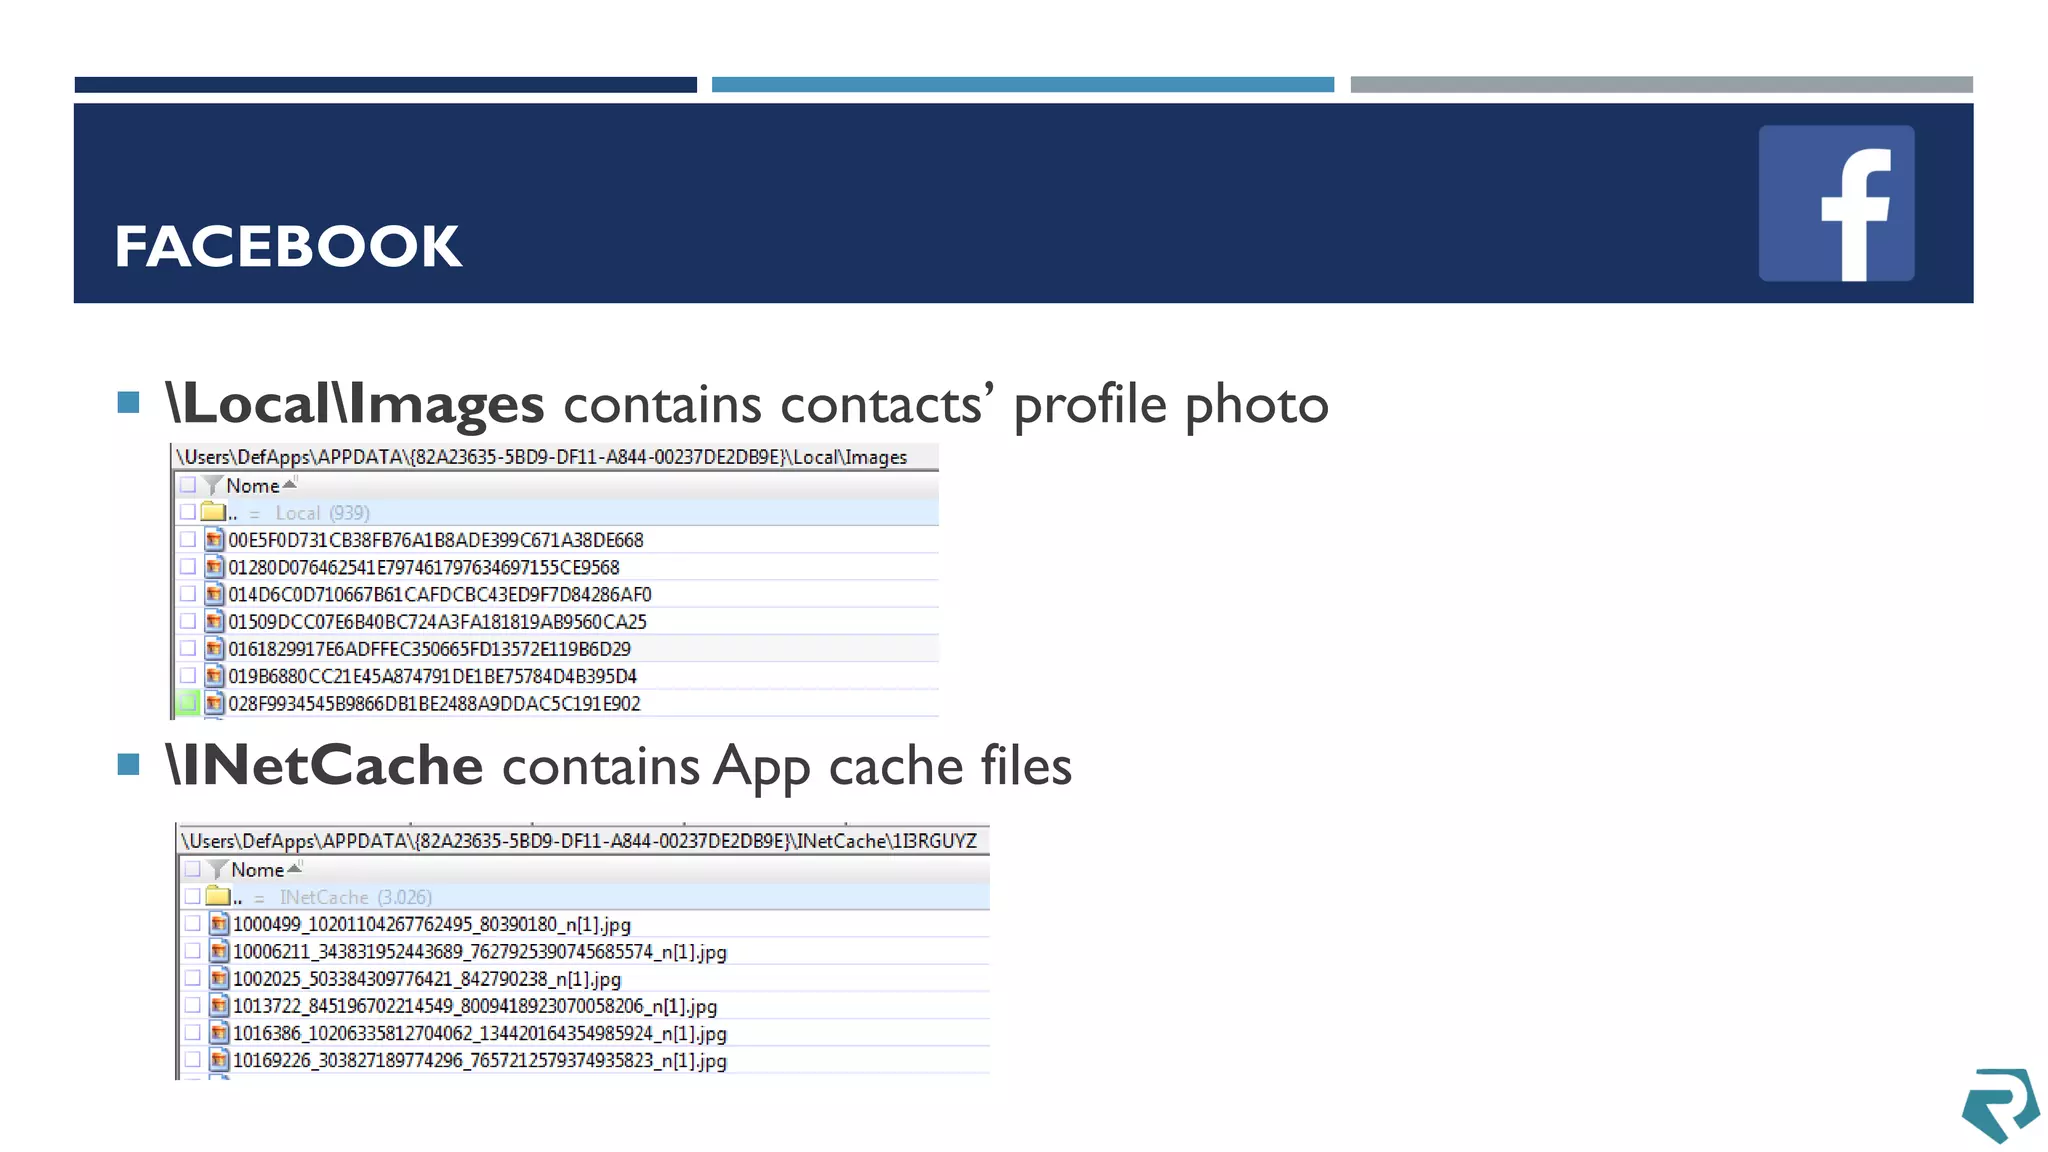Select 10169226_303827189774296_7657212579374935823_n[1].jpg
Image resolution: width=2048 pixels, height=1152 pixels.
pyautogui.click(x=480, y=1061)
